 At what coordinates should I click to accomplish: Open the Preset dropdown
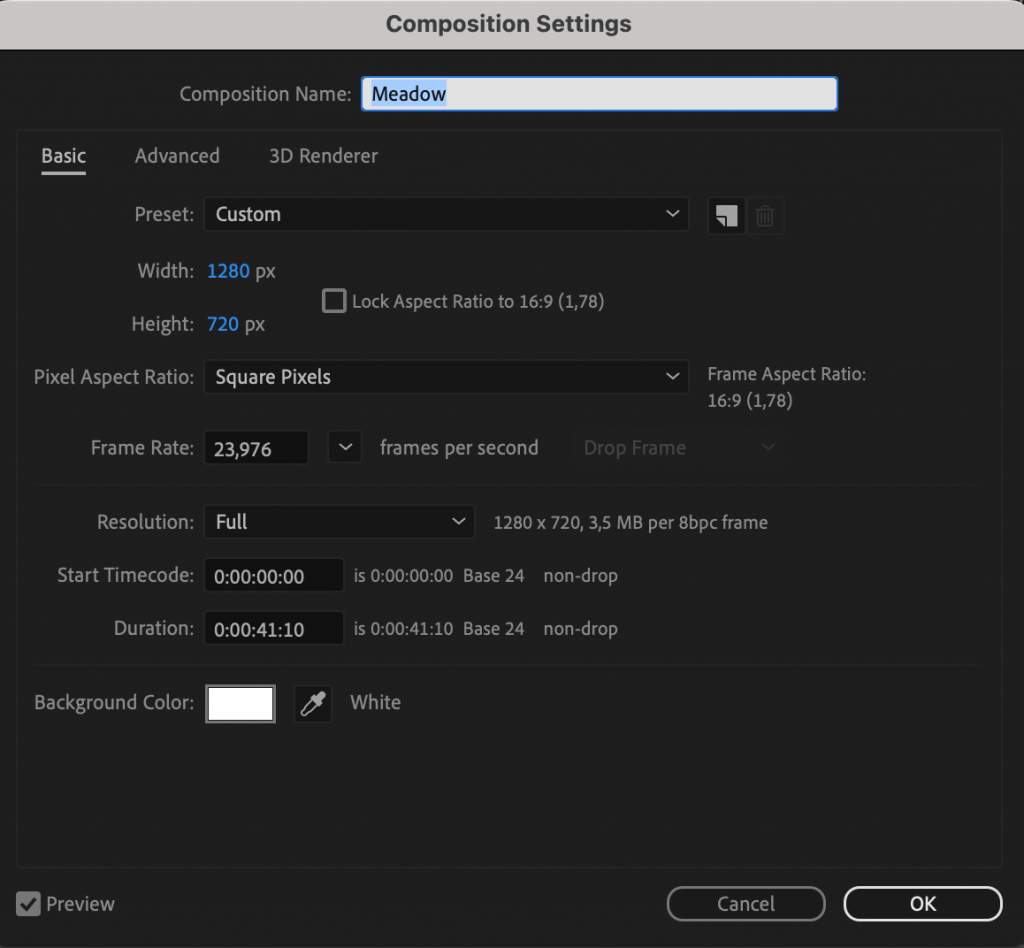[x=446, y=214]
